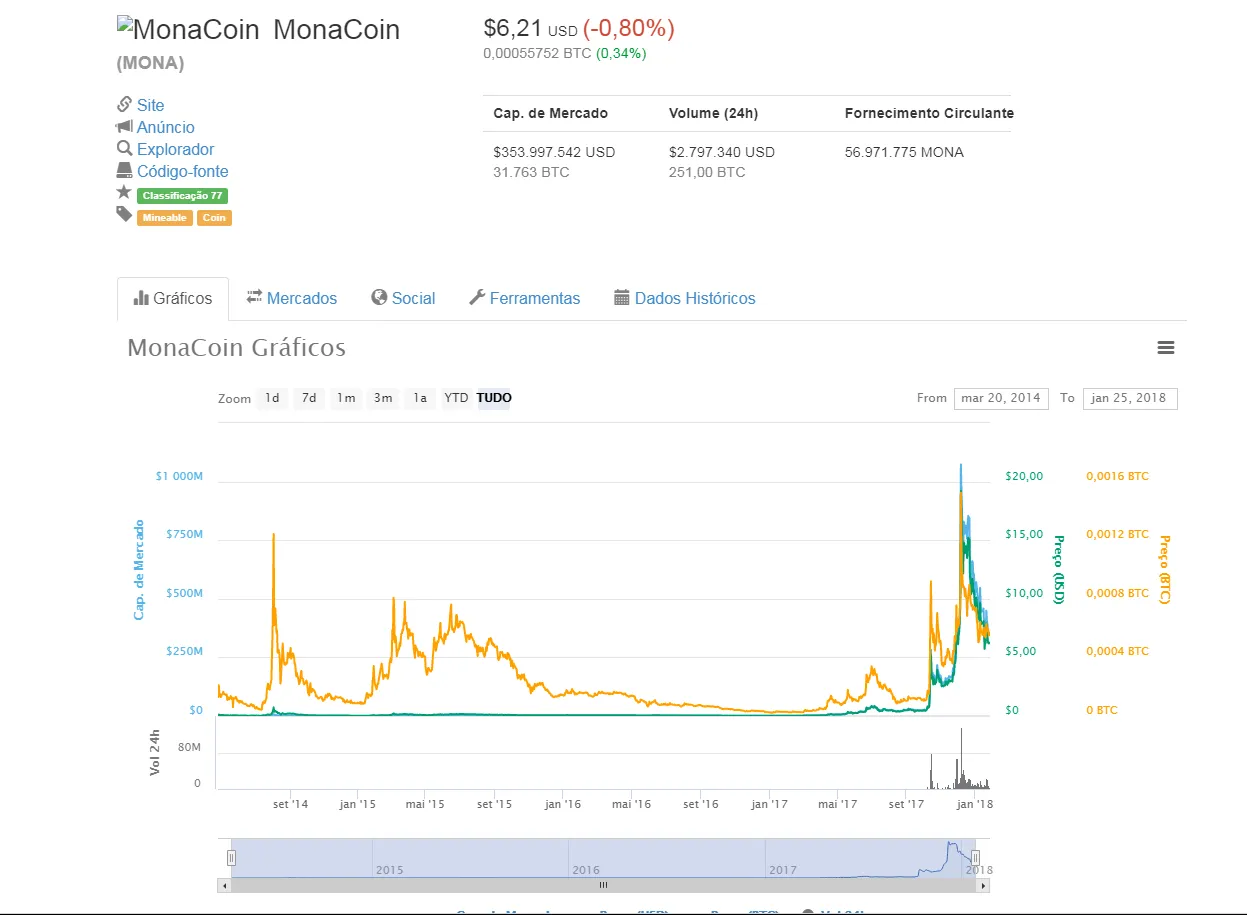
Task: Click the exchange arrows icon in Mercados tab
Action: tap(254, 297)
